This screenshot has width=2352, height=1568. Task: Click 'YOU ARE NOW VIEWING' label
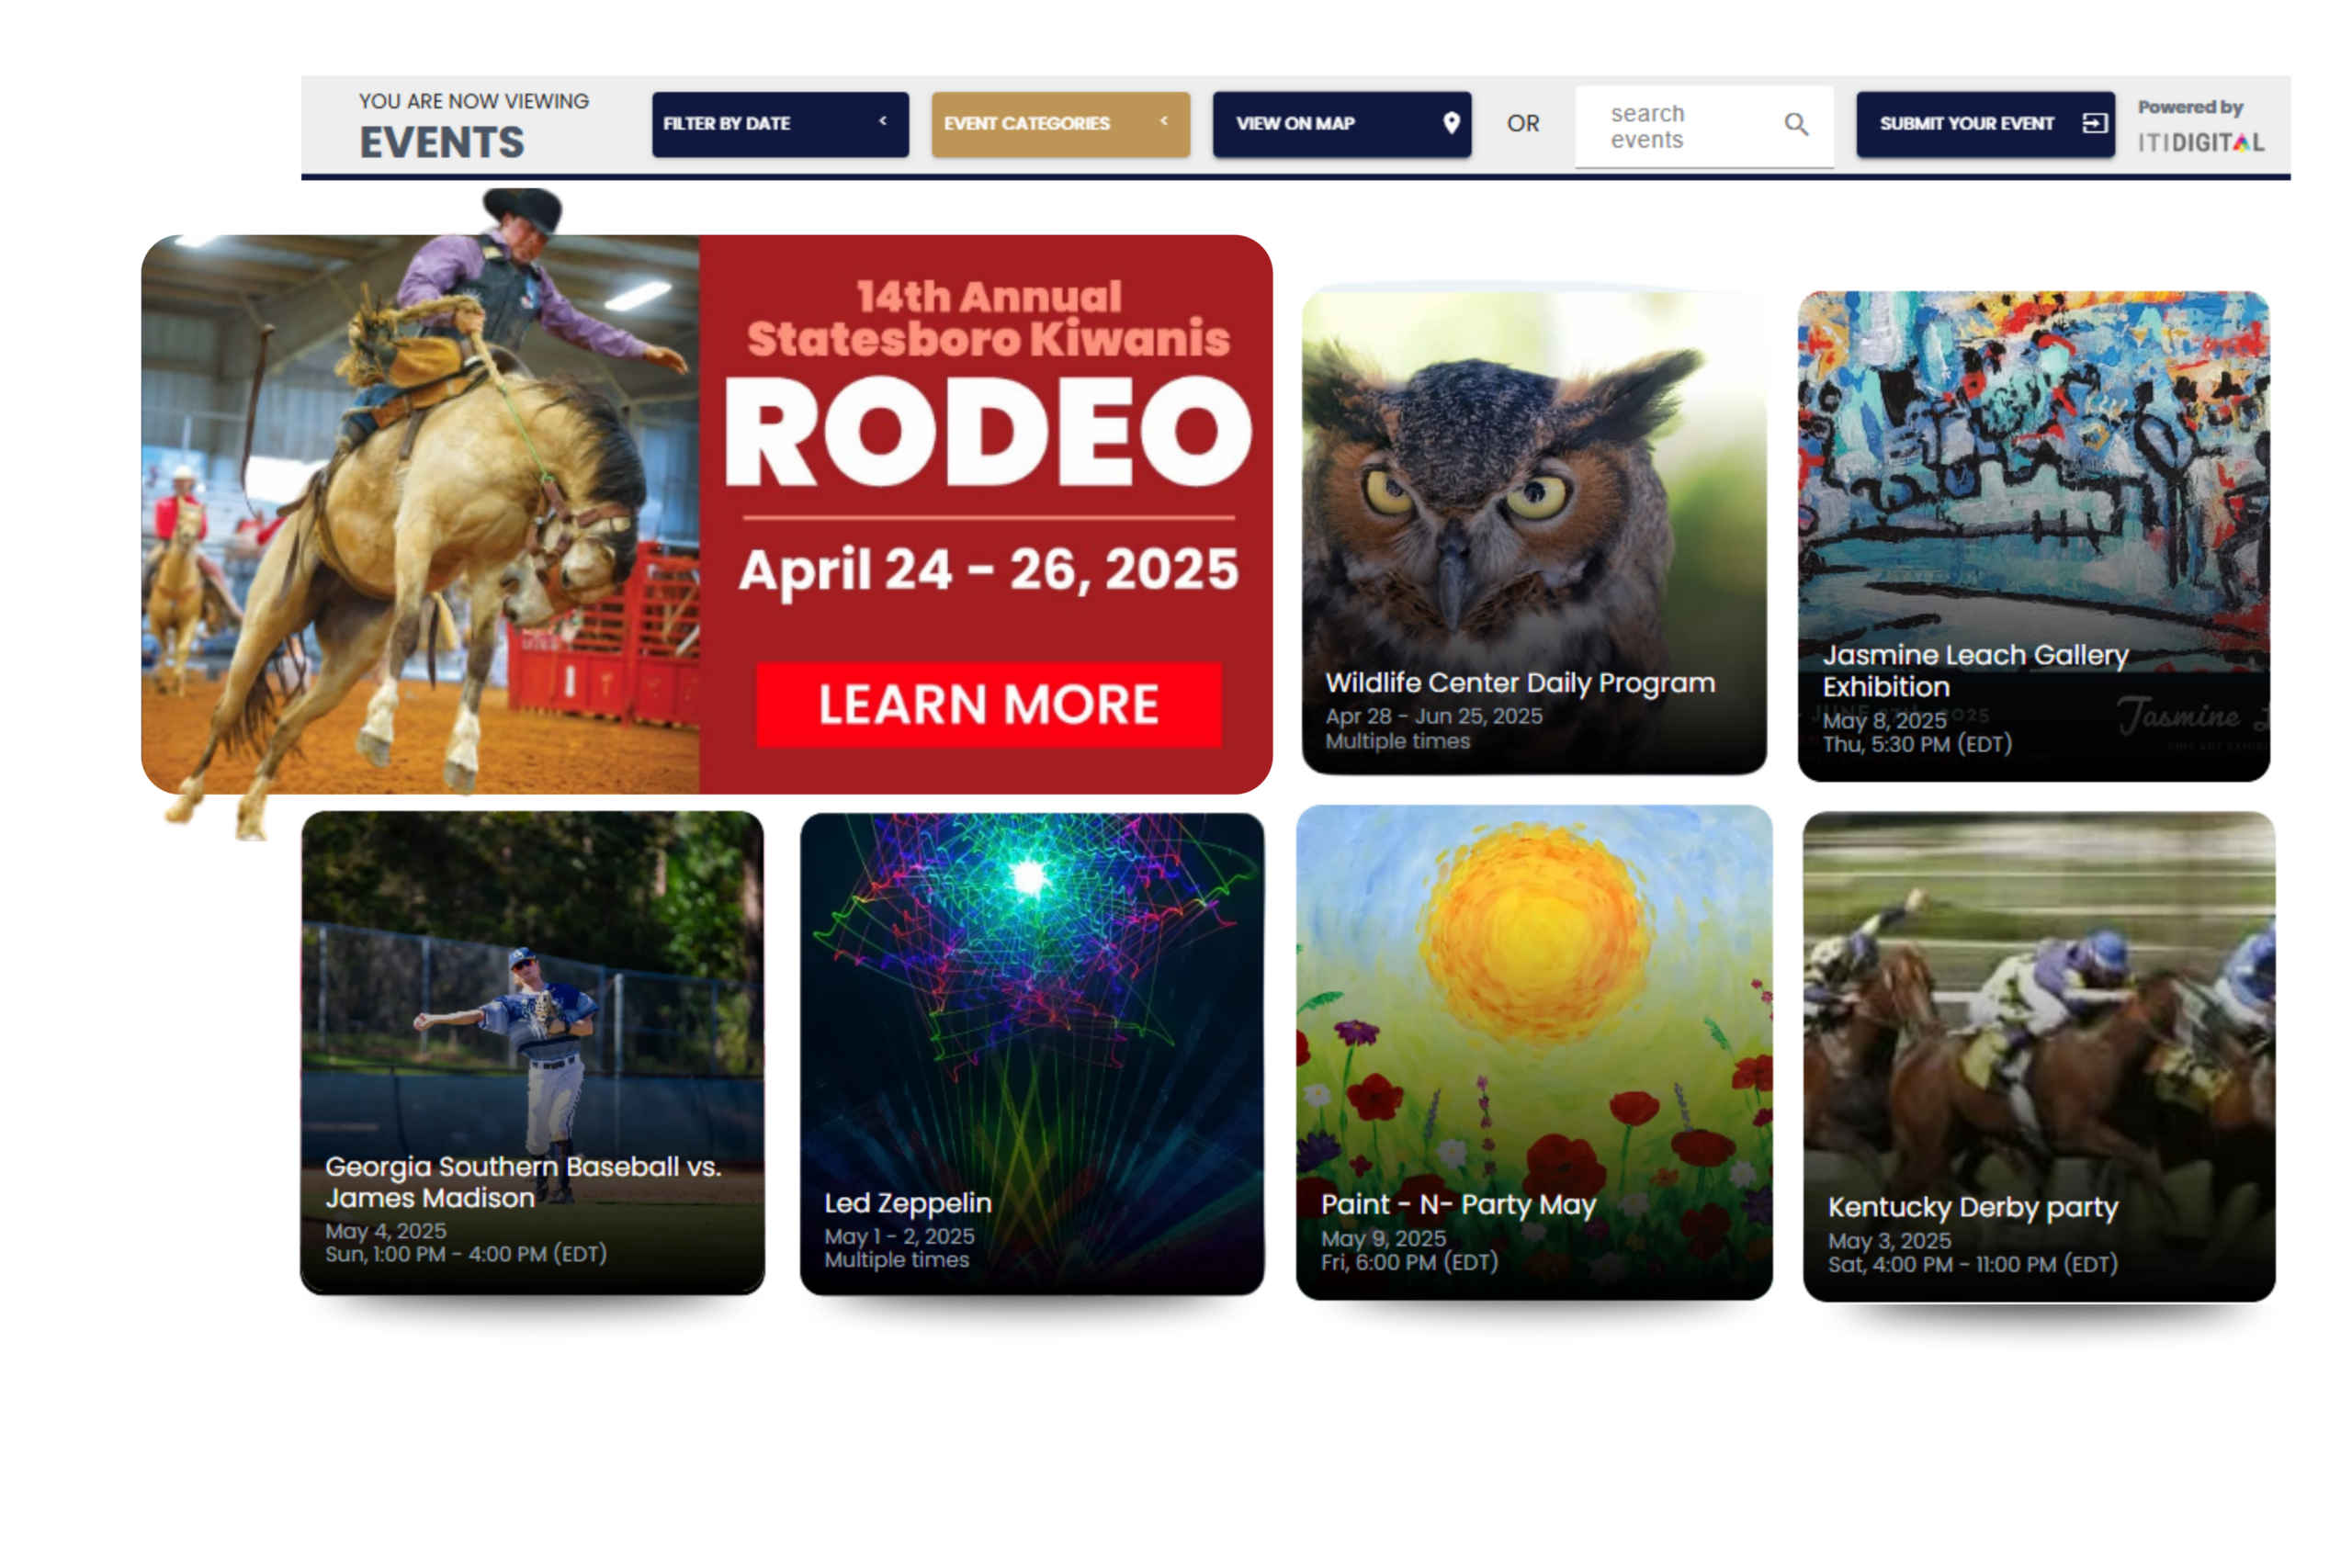[474, 101]
